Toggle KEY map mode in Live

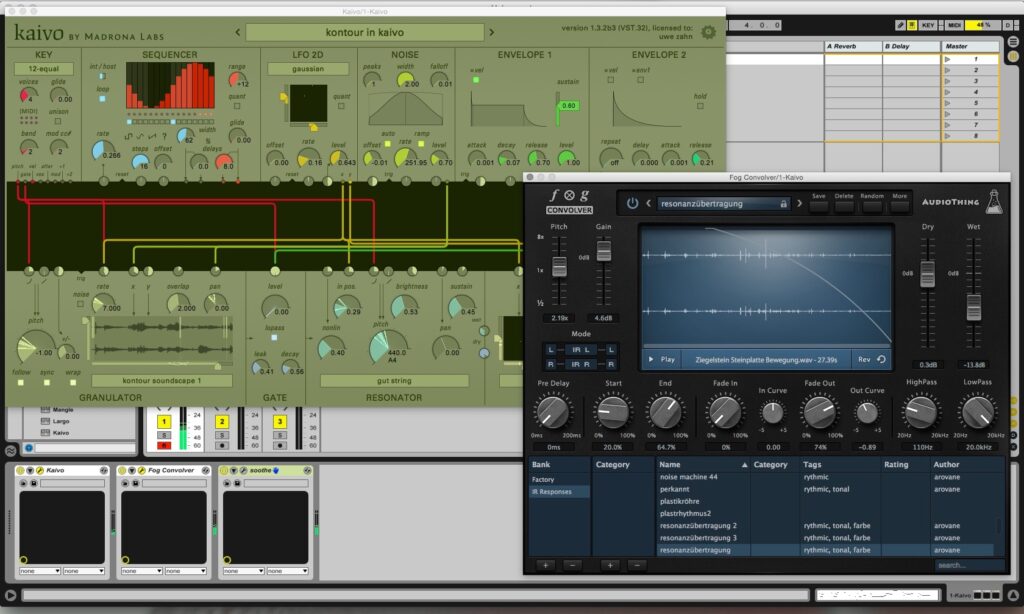pyautogui.click(x=927, y=25)
